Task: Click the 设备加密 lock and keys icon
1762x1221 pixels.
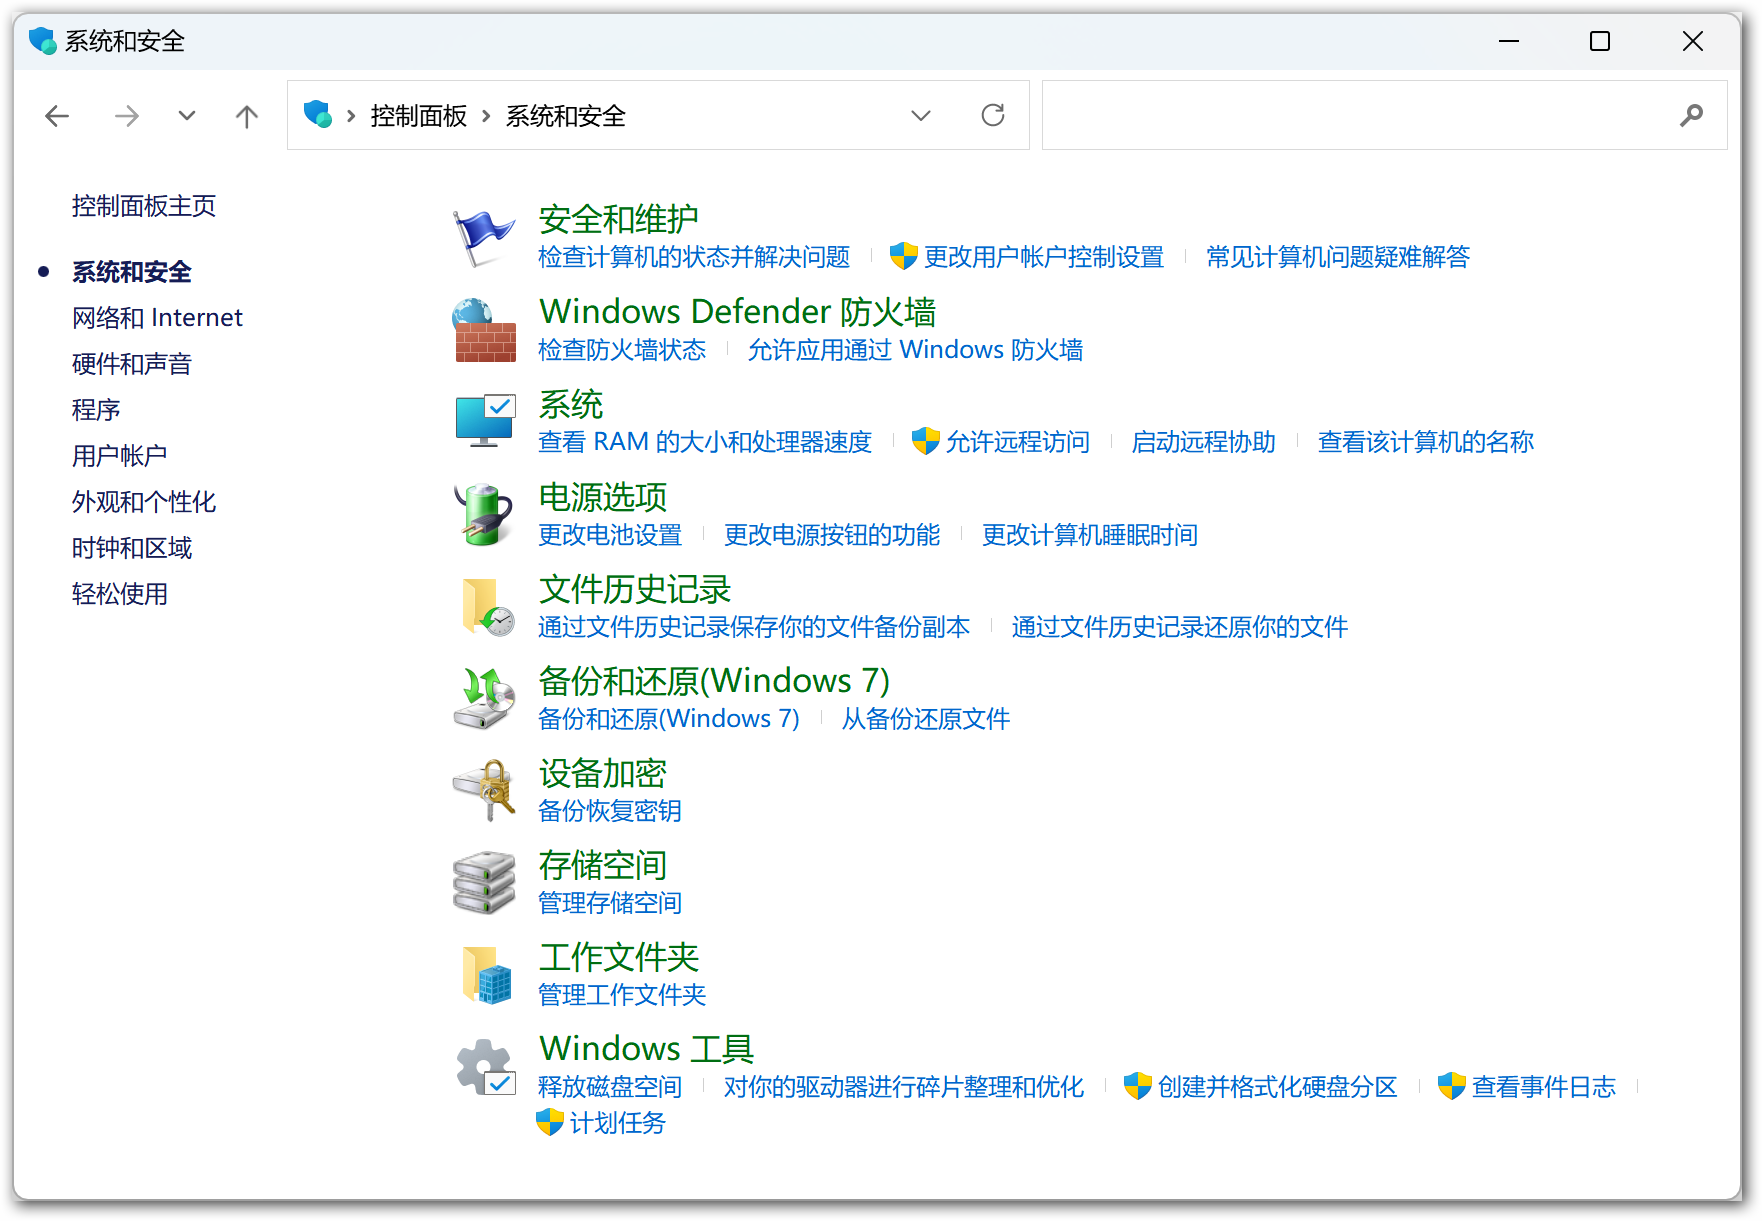Action: (484, 790)
